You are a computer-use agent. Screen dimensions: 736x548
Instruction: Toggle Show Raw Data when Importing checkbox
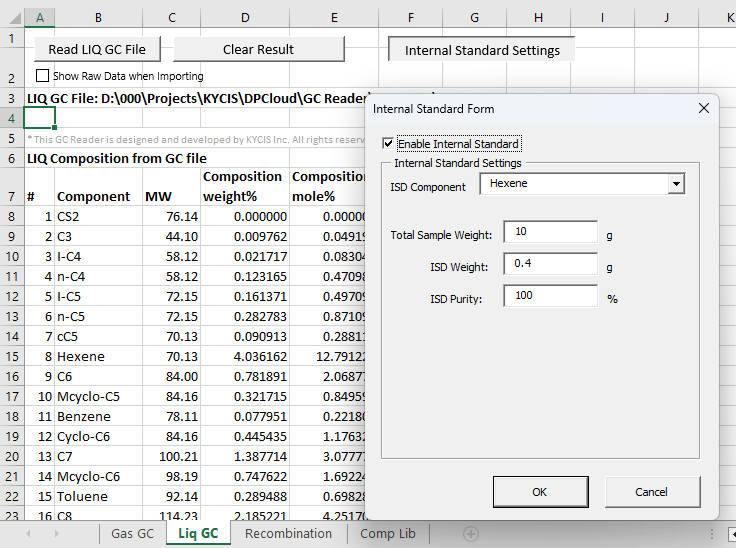click(x=42, y=76)
